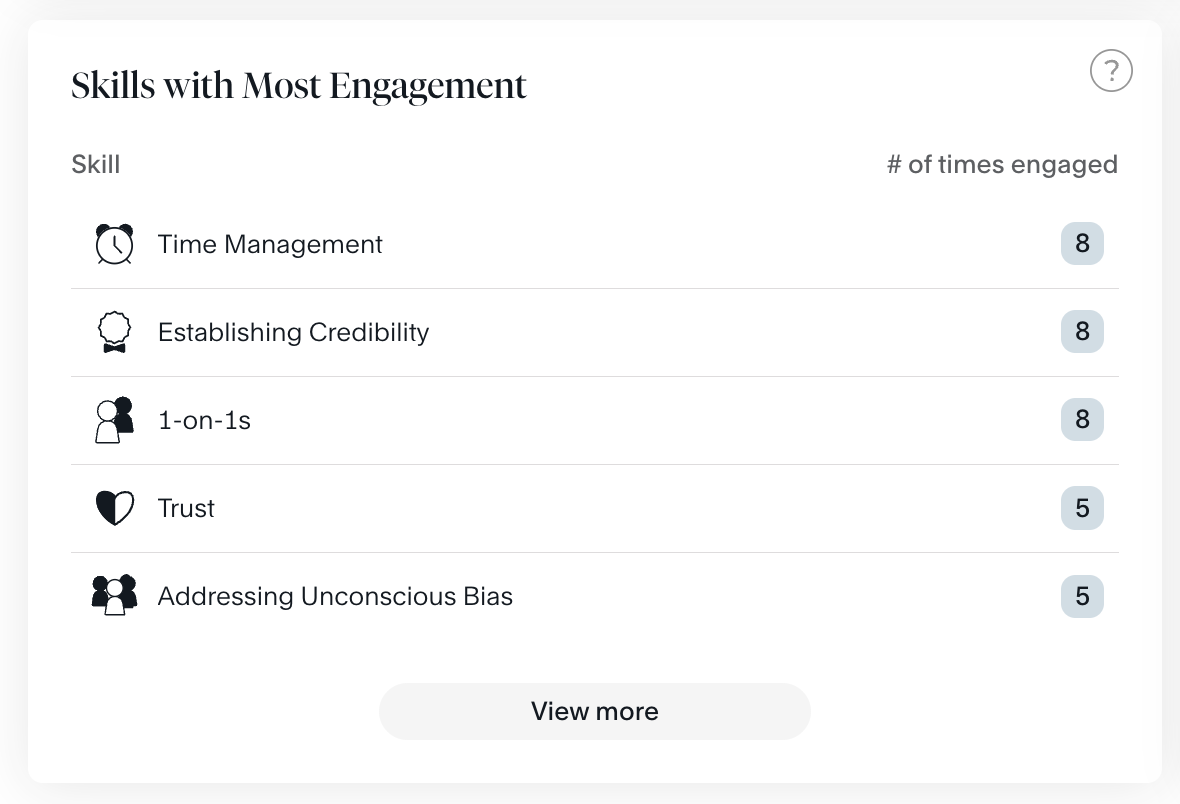Click the Trust heart icon
Viewport: 1180px width, 804px height.
tap(114, 508)
